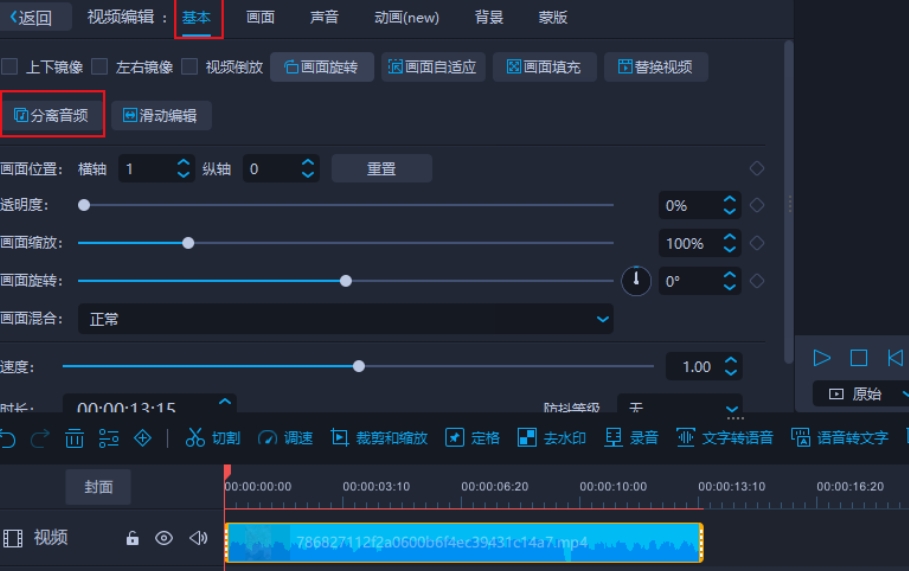Open the 防抖等级 dropdown

tap(679, 405)
